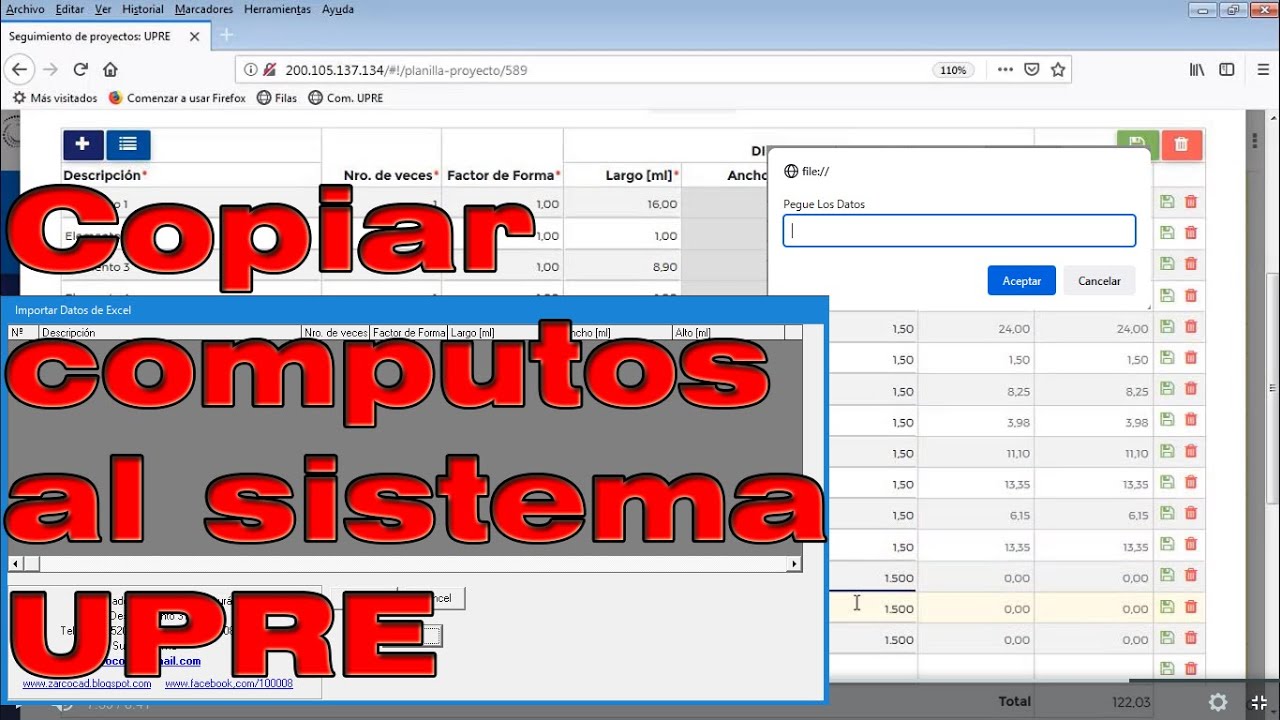Click the Largo [ml] column header
This screenshot has height=720, width=1280.
(641, 175)
